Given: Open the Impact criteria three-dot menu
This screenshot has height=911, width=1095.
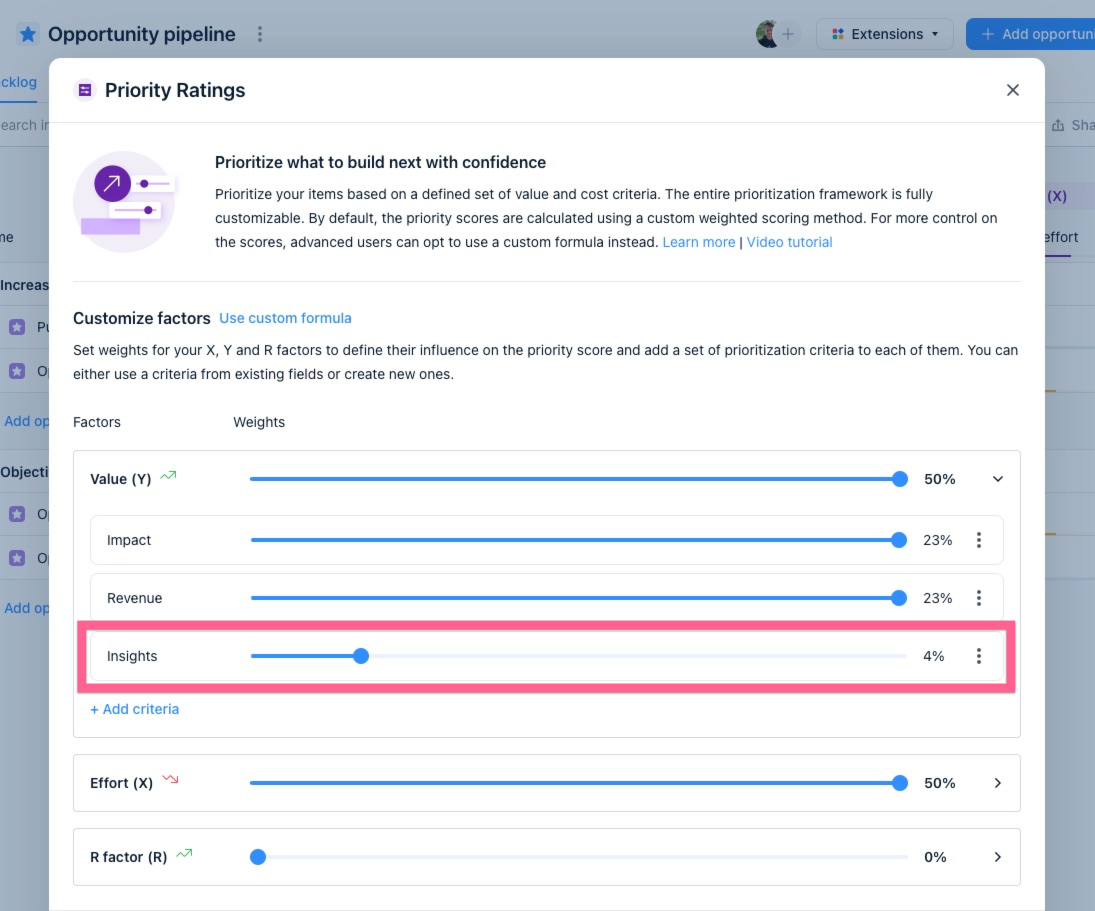Looking at the screenshot, I should point(978,540).
